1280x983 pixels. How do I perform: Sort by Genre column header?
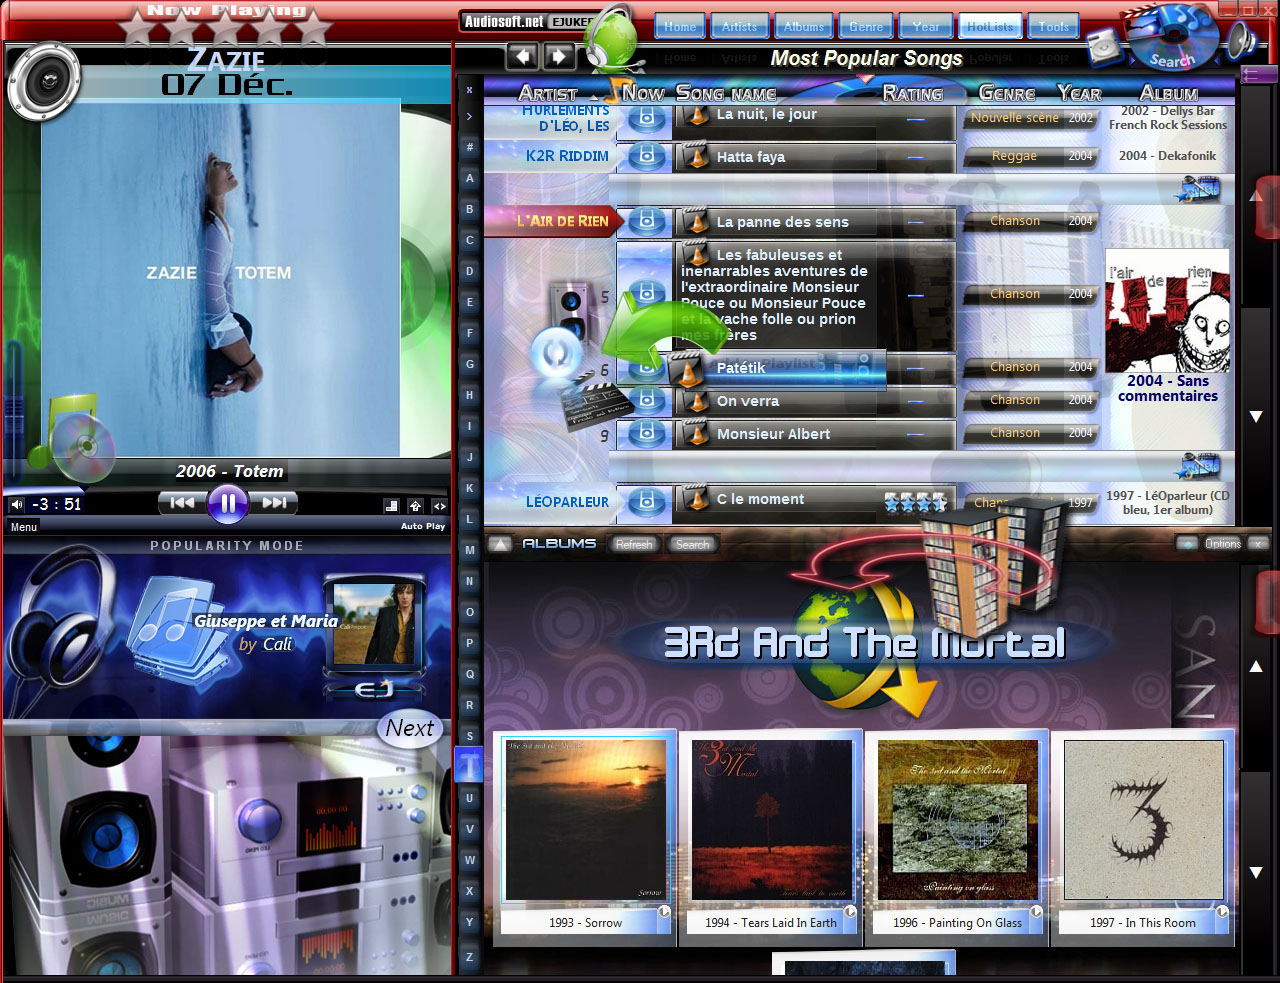click(x=1006, y=93)
